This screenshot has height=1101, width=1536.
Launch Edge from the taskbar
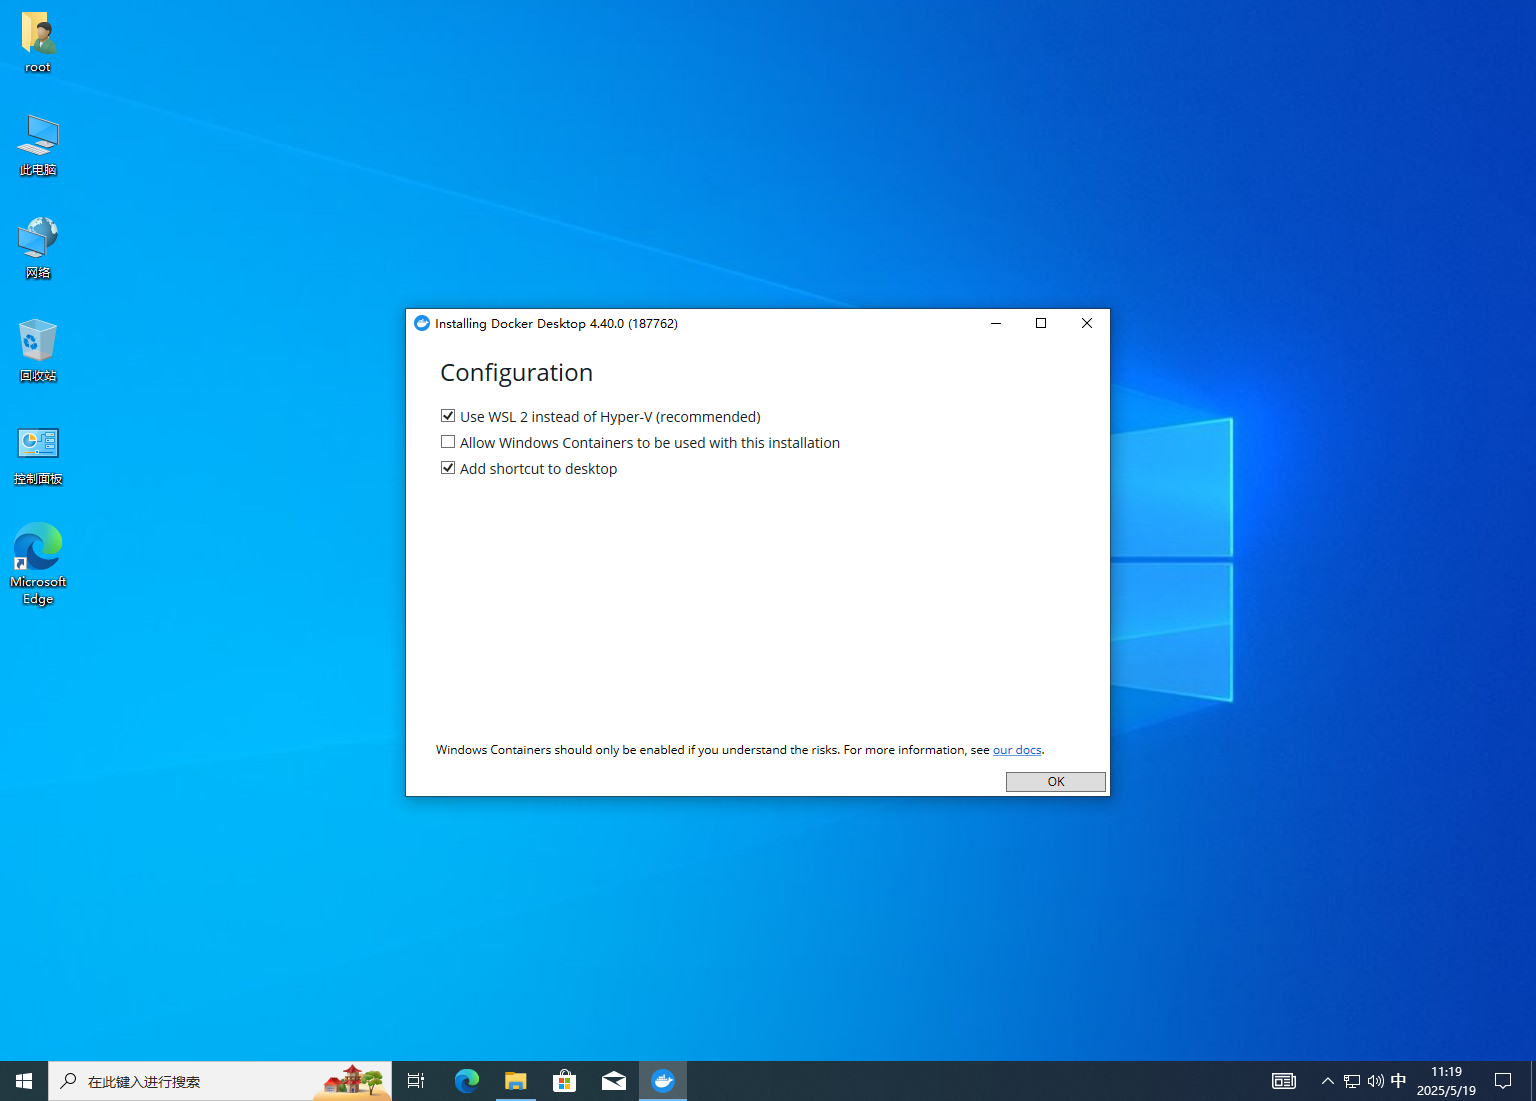(x=467, y=1081)
